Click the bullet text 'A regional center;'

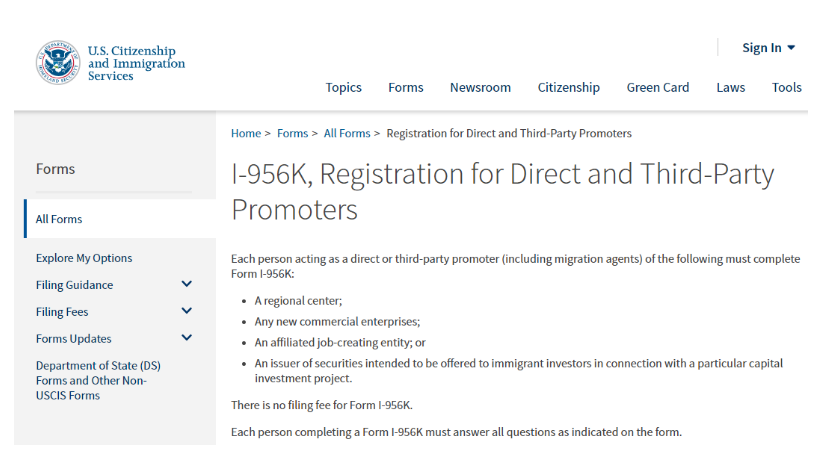[298, 301]
